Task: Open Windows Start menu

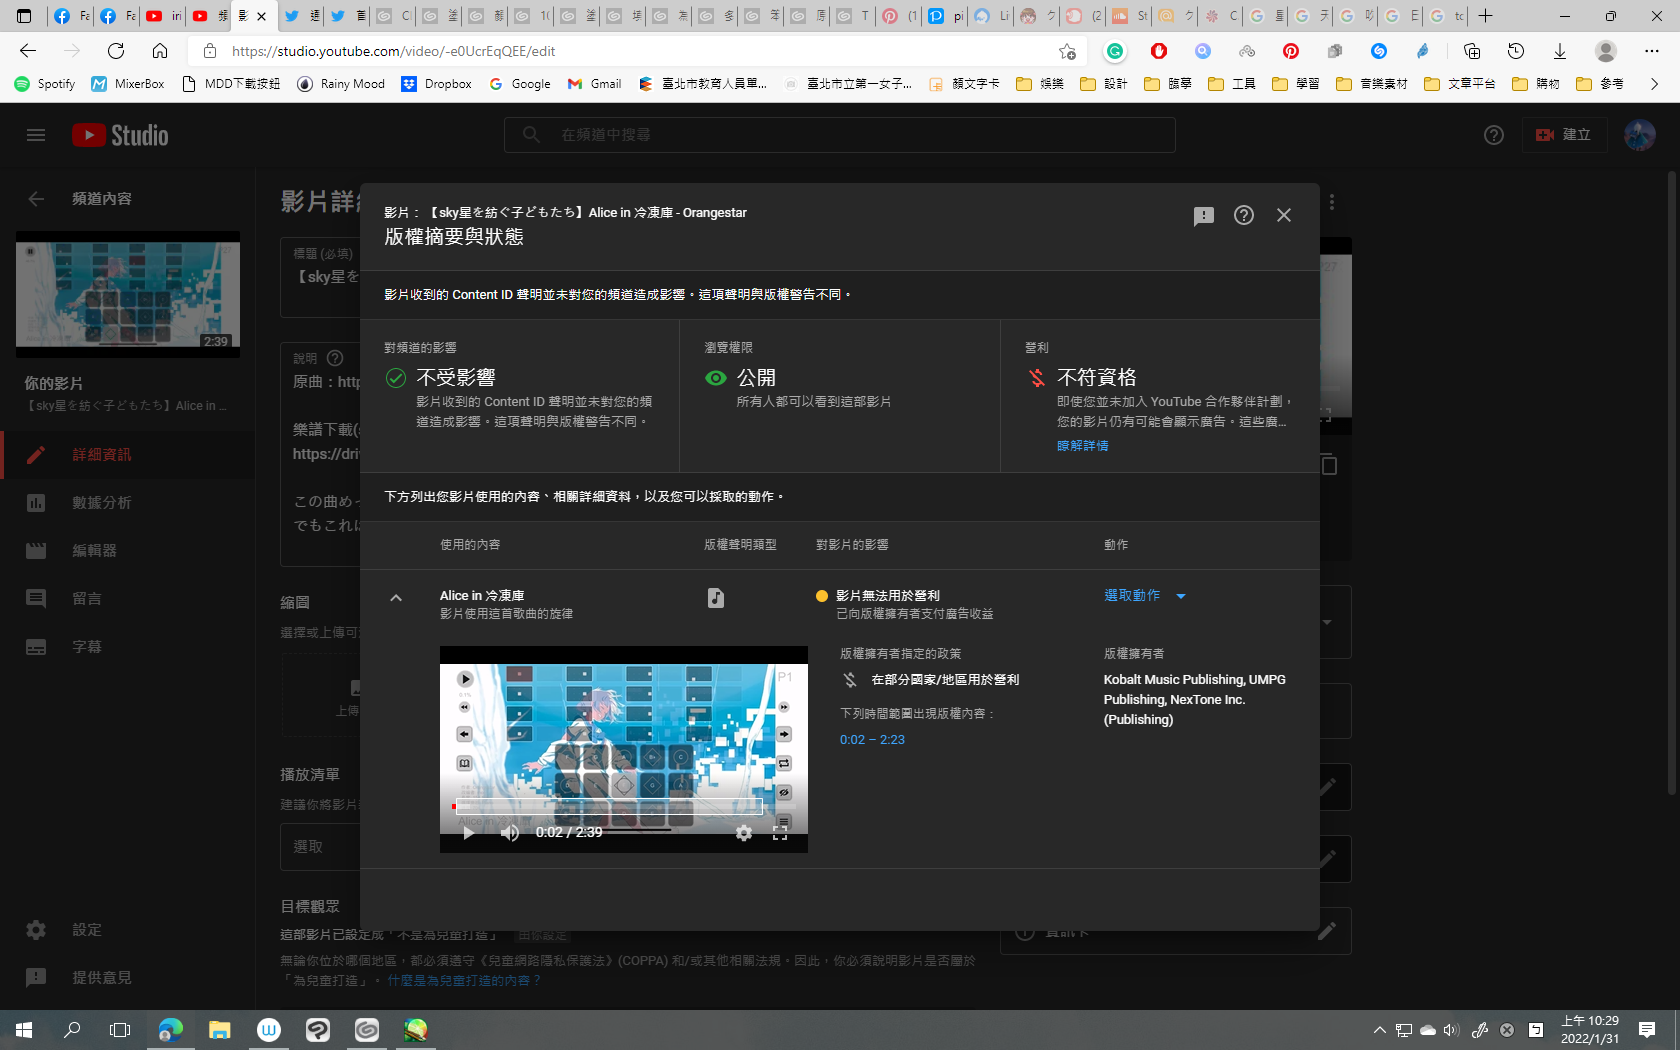Action: [x=24, y=1030]
